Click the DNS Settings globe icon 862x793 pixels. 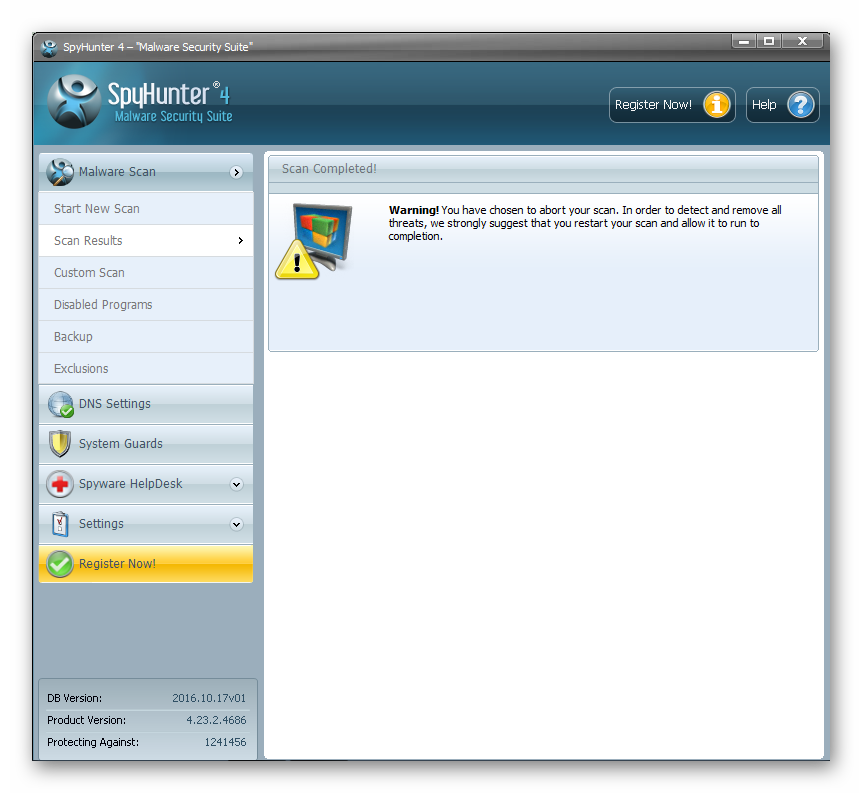pos(60,404)
